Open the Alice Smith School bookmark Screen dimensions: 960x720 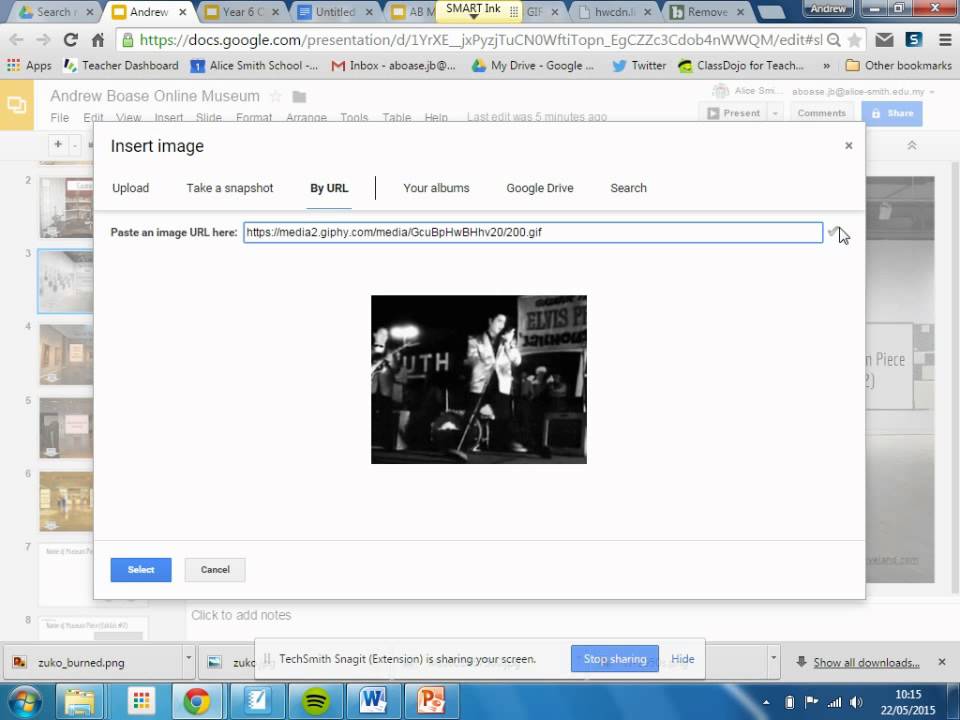(254, 66)
